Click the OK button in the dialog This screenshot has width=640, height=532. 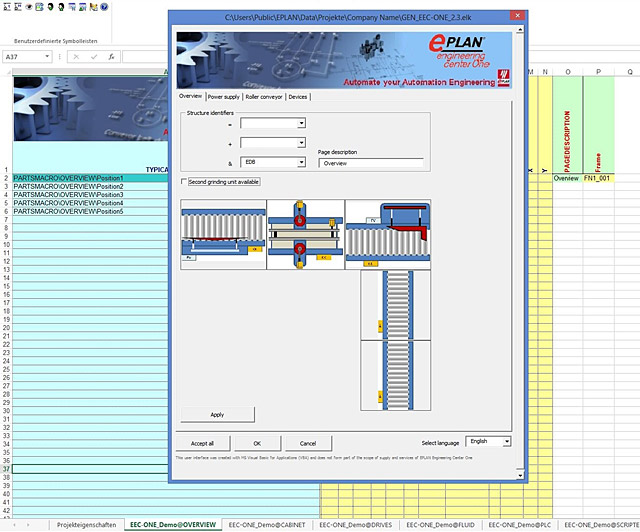[x=257, y=443]
